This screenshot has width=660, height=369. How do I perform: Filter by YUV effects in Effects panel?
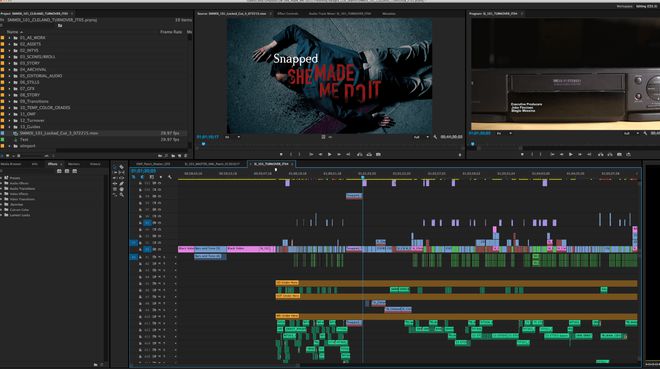pyautogui.click(x=75, y=171)
